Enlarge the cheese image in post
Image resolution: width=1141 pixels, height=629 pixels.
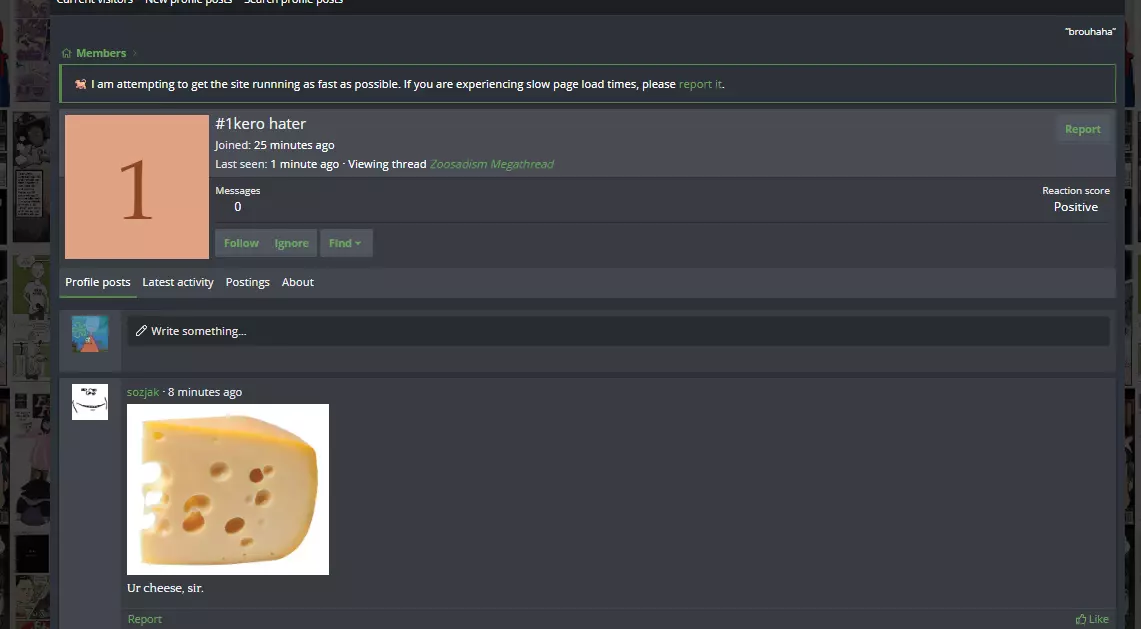coord(228,489)
